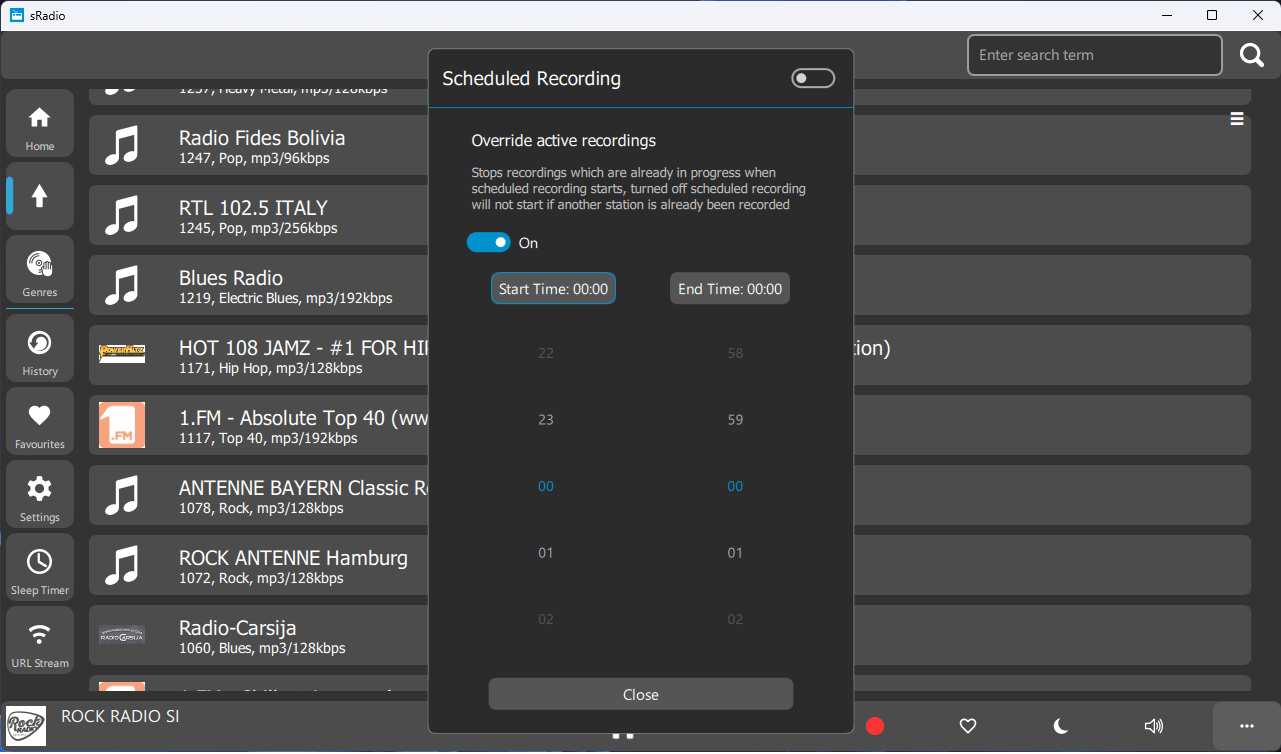Click the Start Time: 00:00 button
1281x754 pixels.
pos(553,289)
